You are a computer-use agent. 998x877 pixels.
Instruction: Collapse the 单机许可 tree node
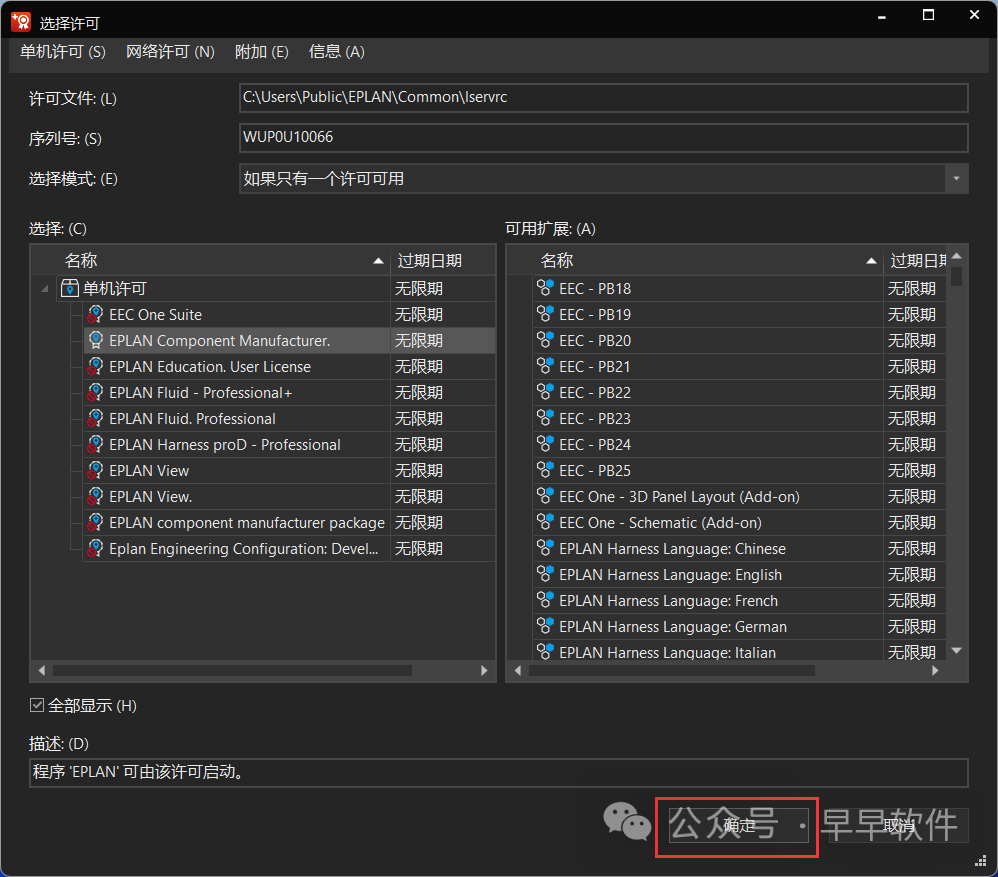point(44,289)
